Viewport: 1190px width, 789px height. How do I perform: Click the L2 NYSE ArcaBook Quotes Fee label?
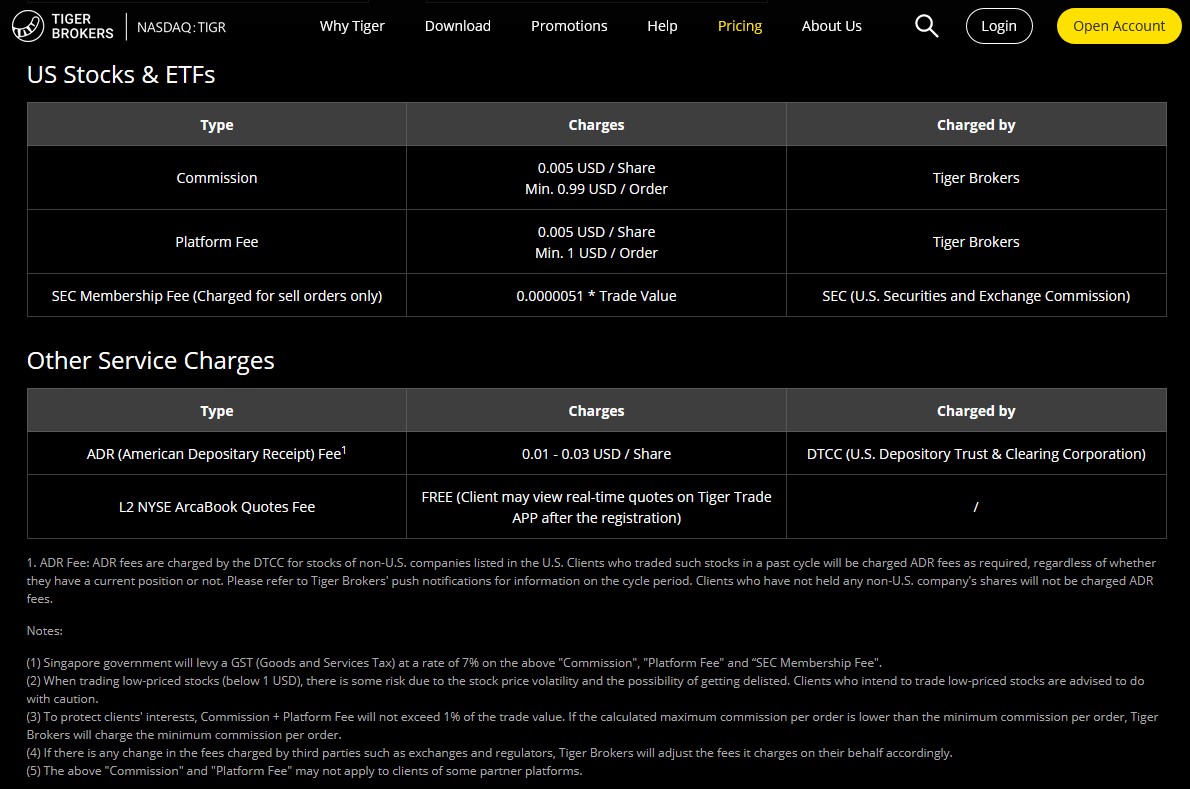(217, 507)
